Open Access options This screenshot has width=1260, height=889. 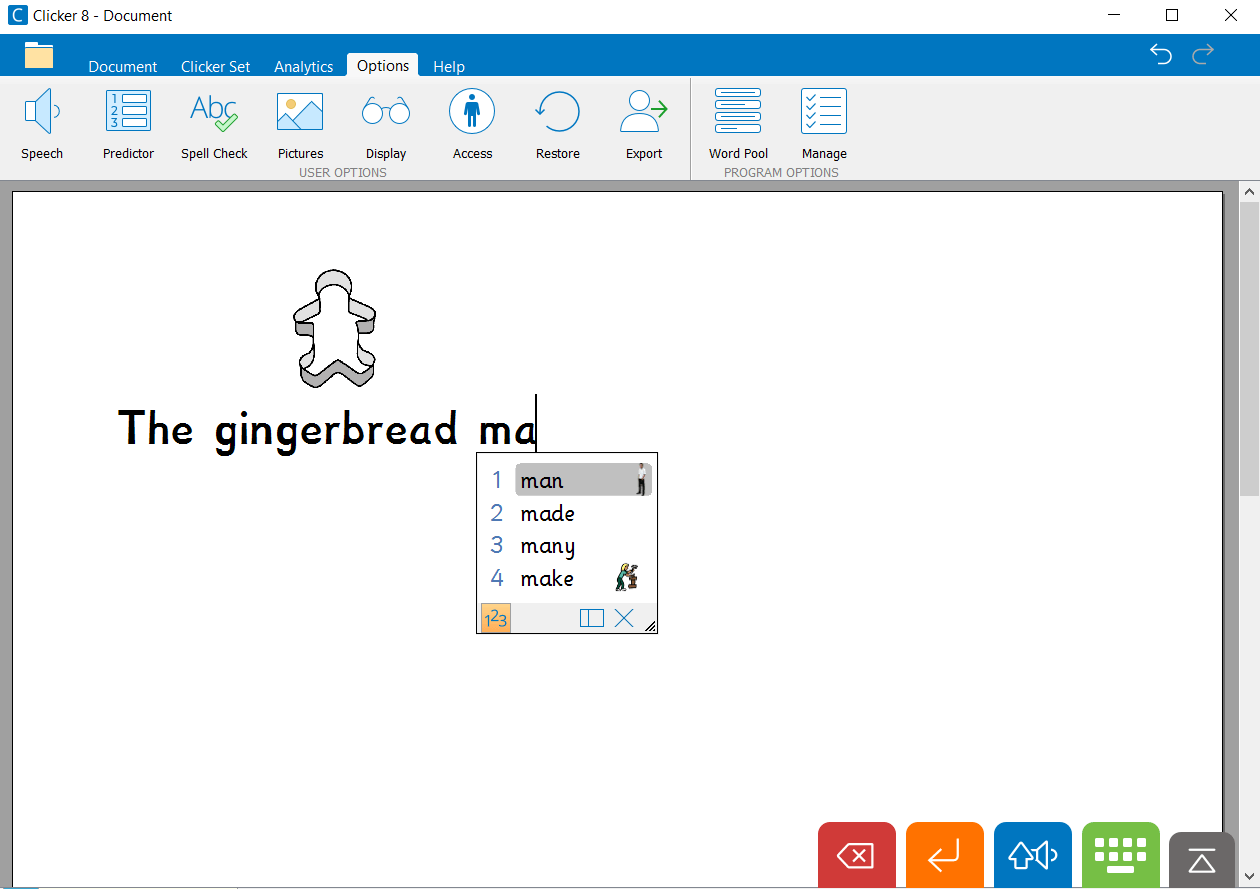tap(472, 124)
